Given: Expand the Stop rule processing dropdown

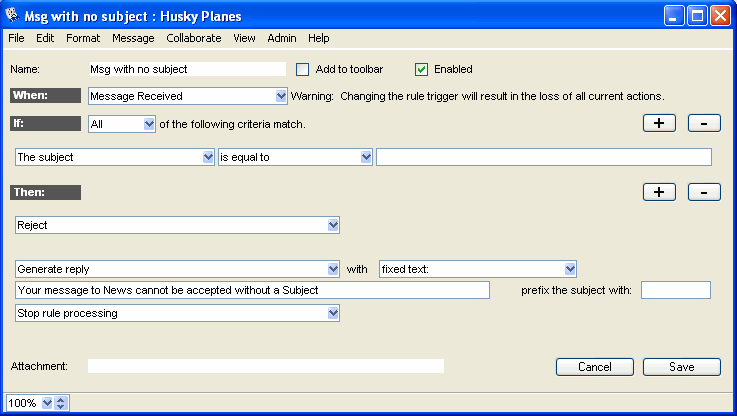Looking at the screenshot, I should point(333,313).
